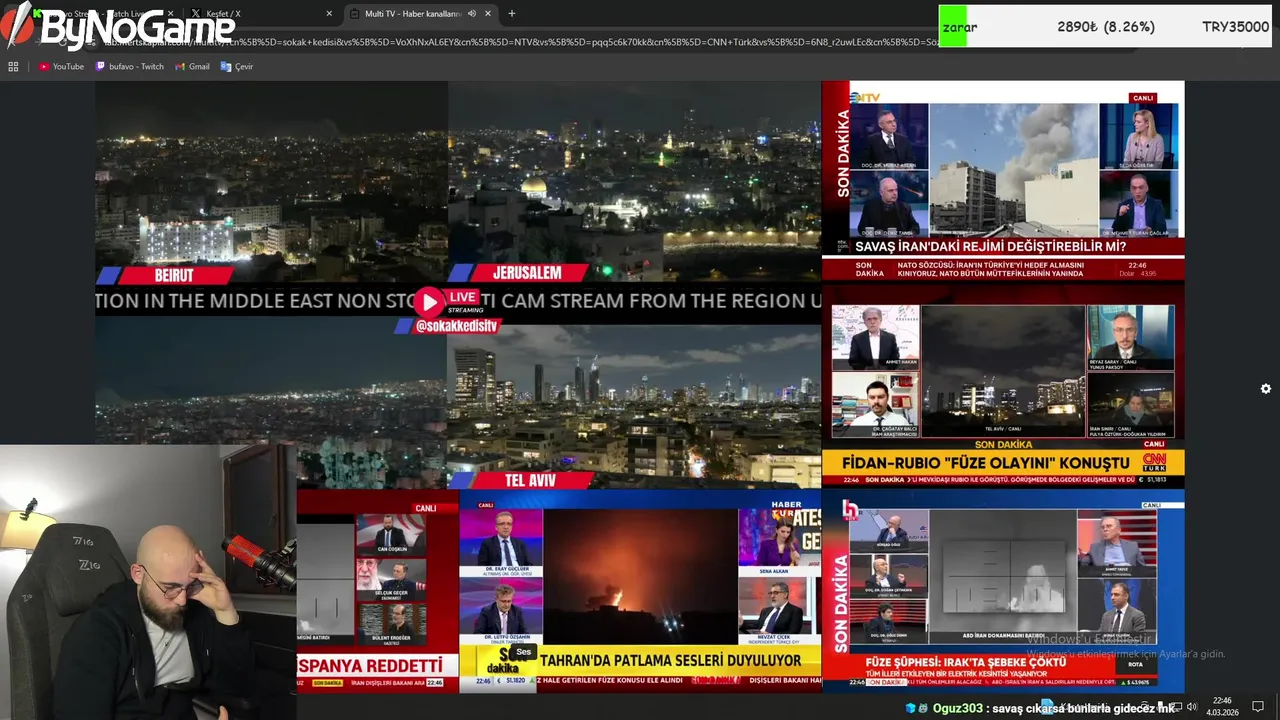
Task: Open the Multi TV page settings gear
Action: (x=1265, y=389)
